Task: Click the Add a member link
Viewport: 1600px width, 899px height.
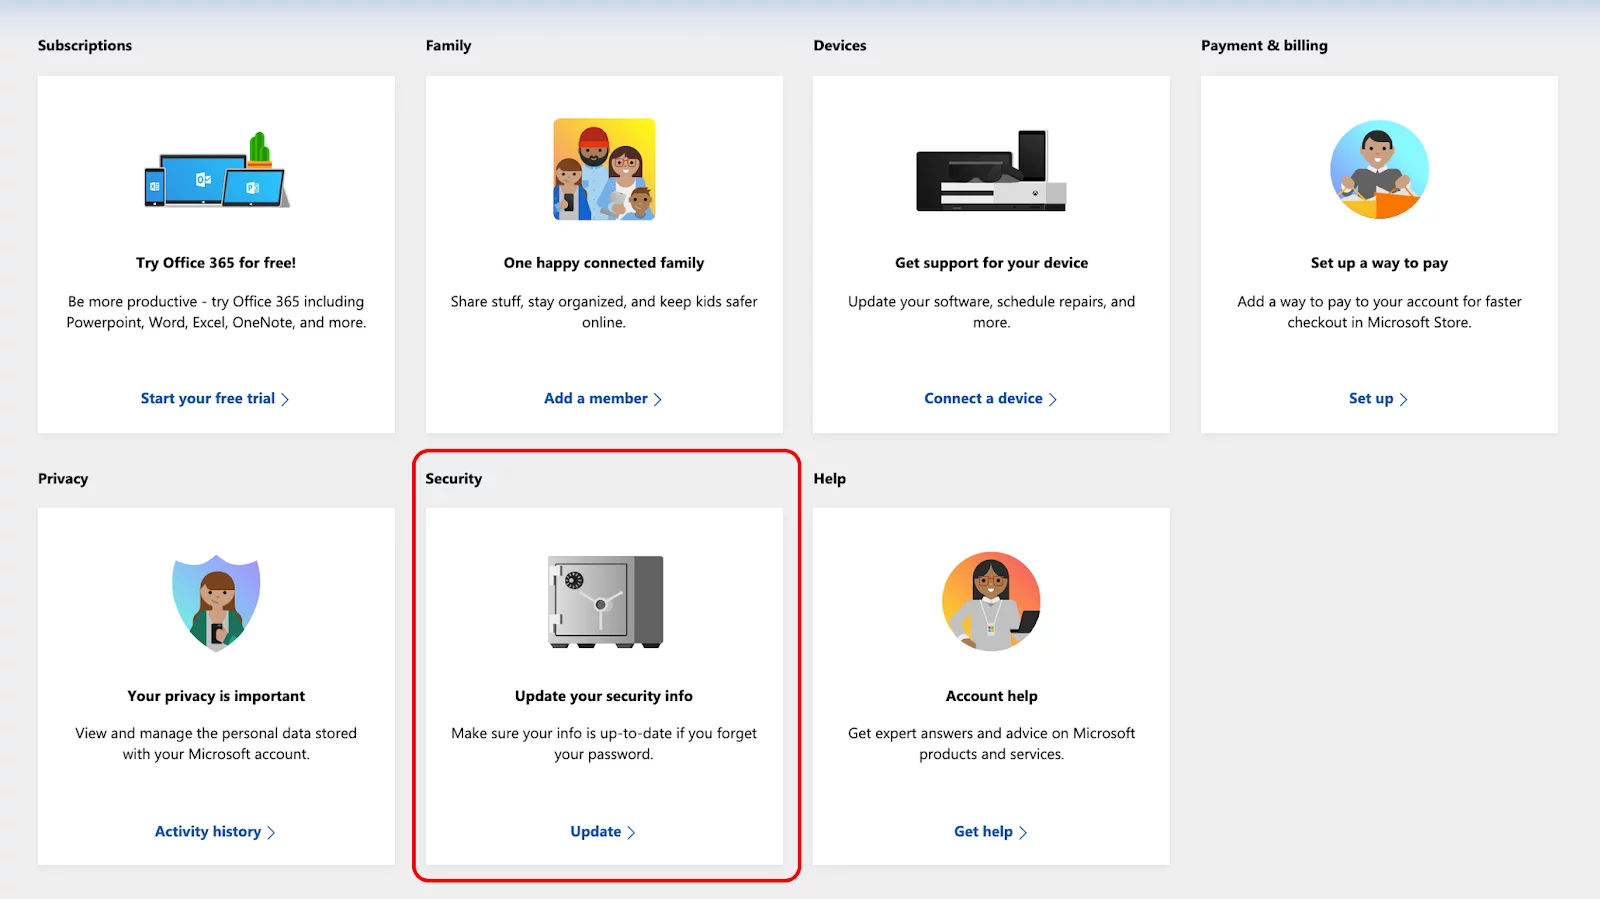Action: pyautogui.click(x=603, y=398)
